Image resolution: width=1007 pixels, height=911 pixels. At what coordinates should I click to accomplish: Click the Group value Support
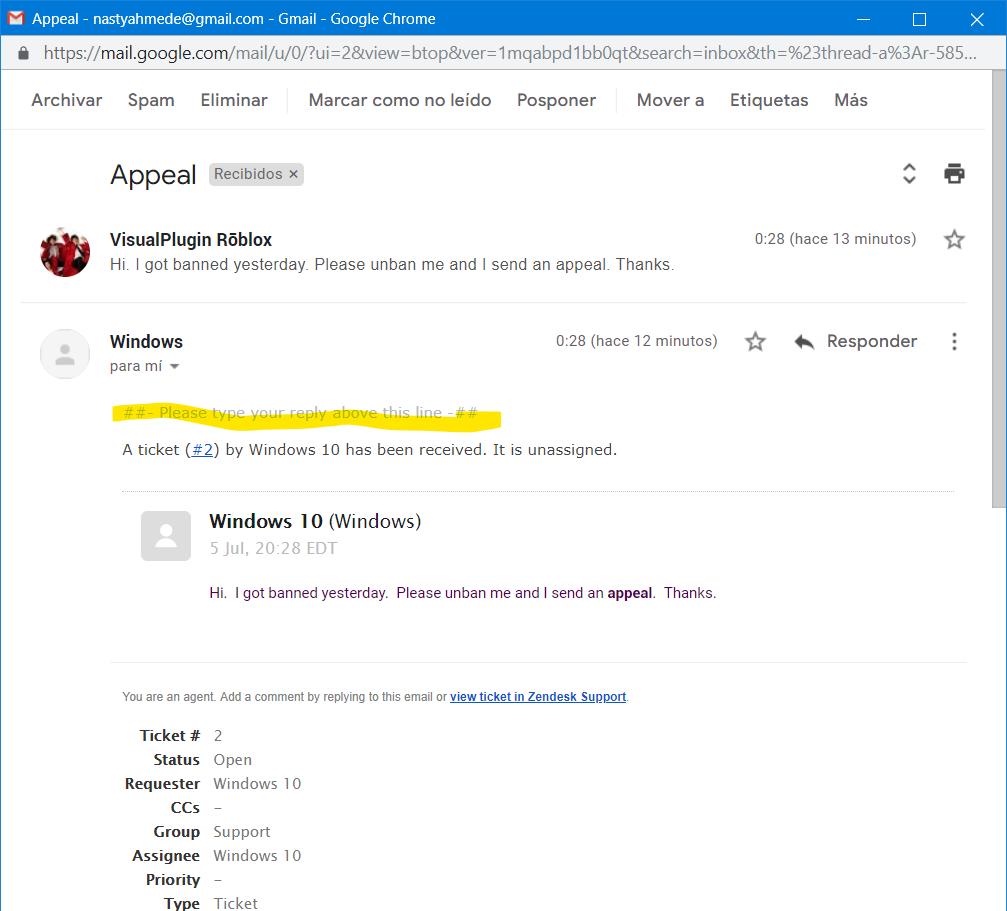coord(241,831)
